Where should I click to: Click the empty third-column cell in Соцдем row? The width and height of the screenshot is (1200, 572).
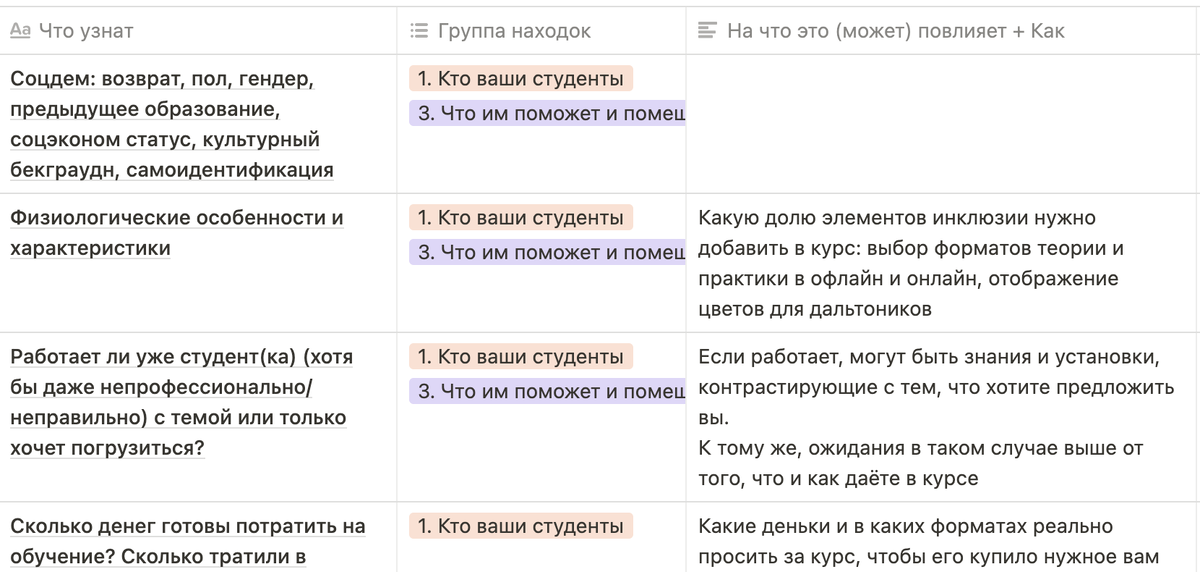pyautogui.click(x=943, y=124)
